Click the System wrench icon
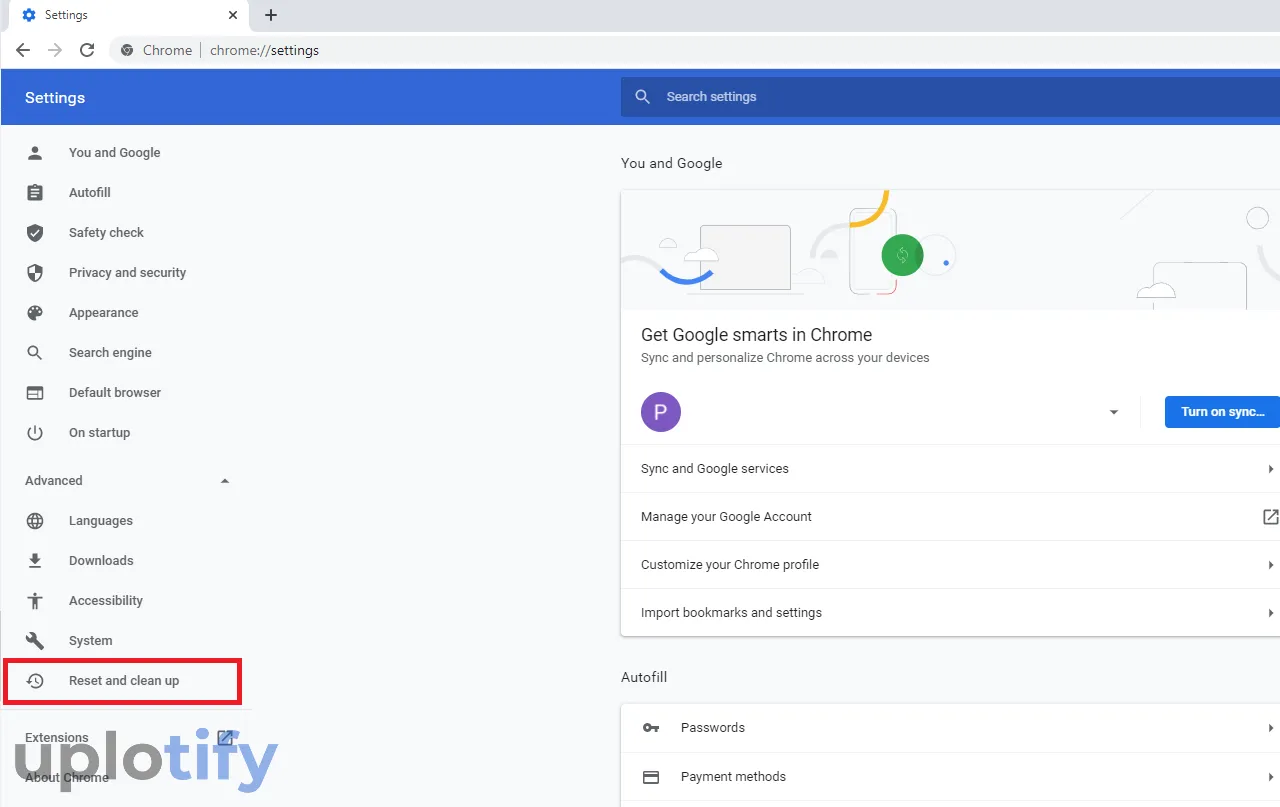The width and height of the screenshot is (1280, 807). tap(35, 641)
